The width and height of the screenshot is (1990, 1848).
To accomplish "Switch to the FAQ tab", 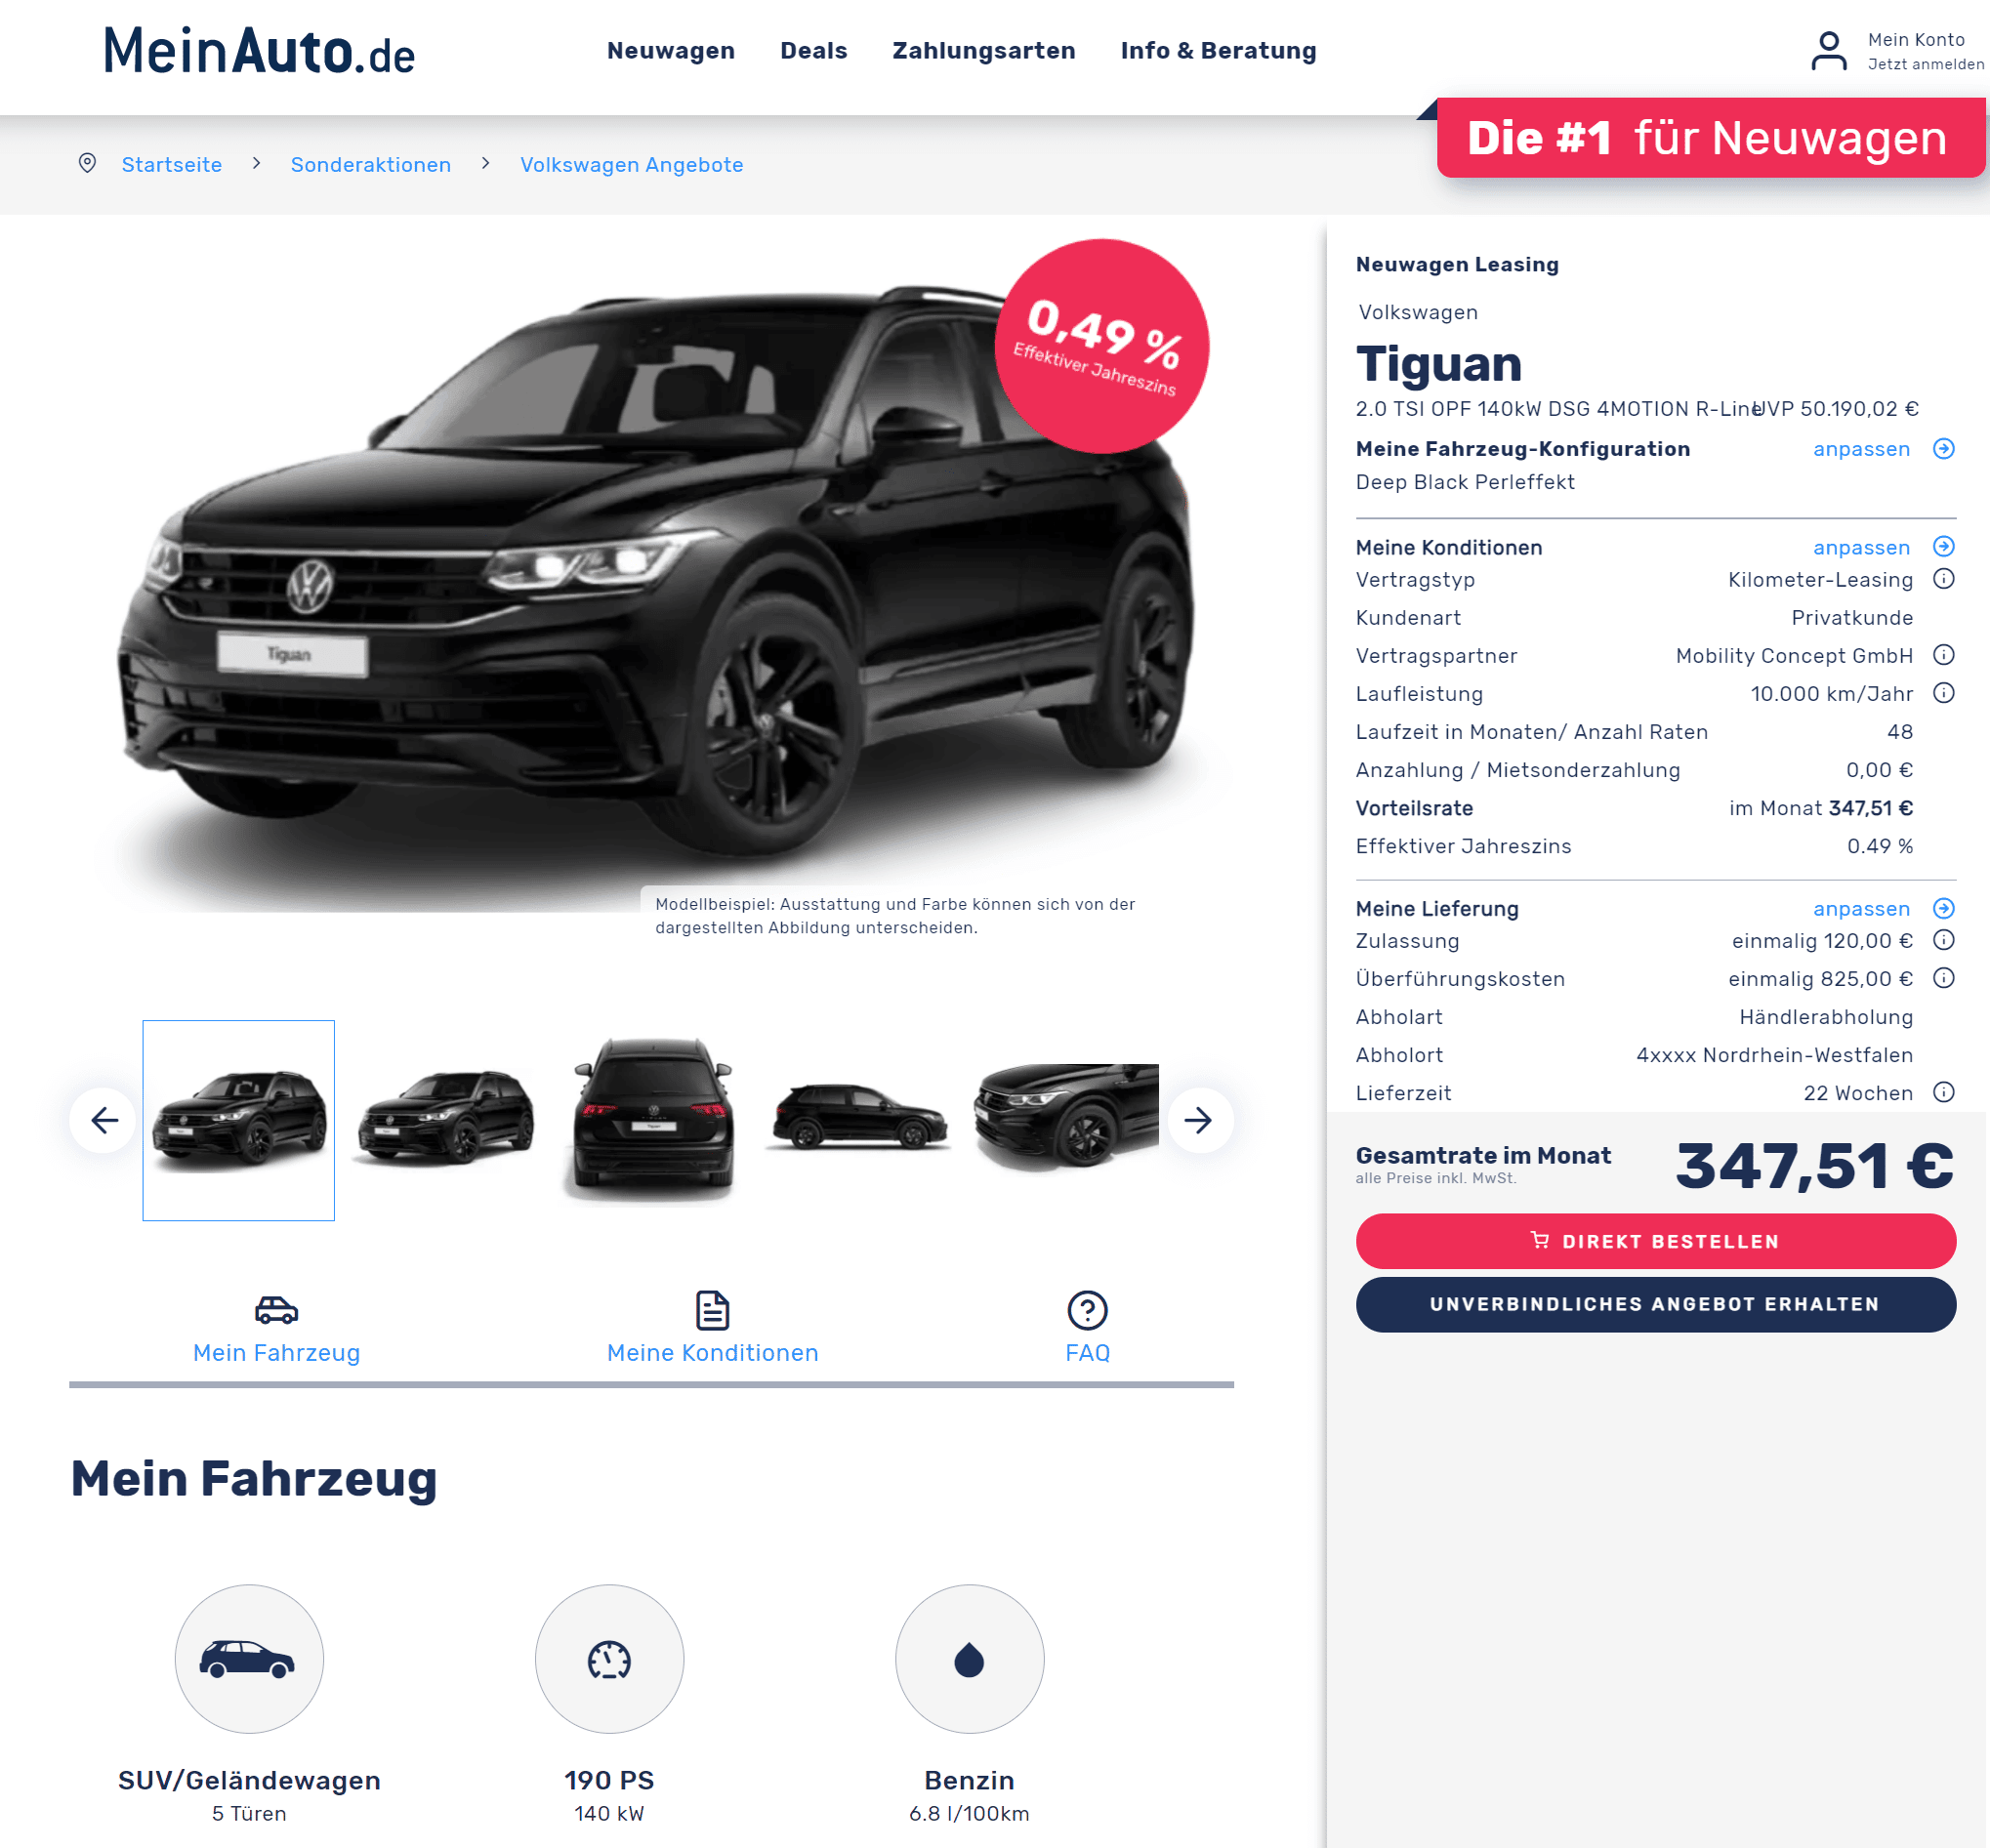I will pos(1087,1328).
